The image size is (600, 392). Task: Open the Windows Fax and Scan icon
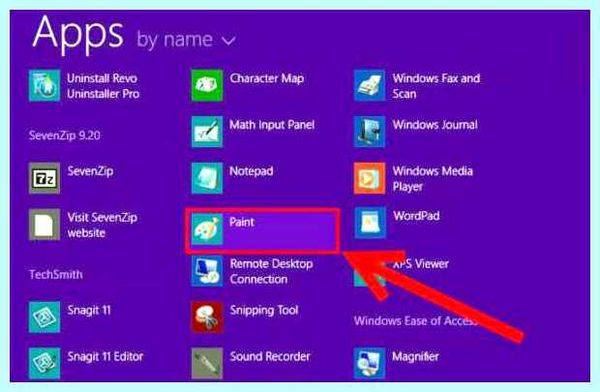coord(369,85)
